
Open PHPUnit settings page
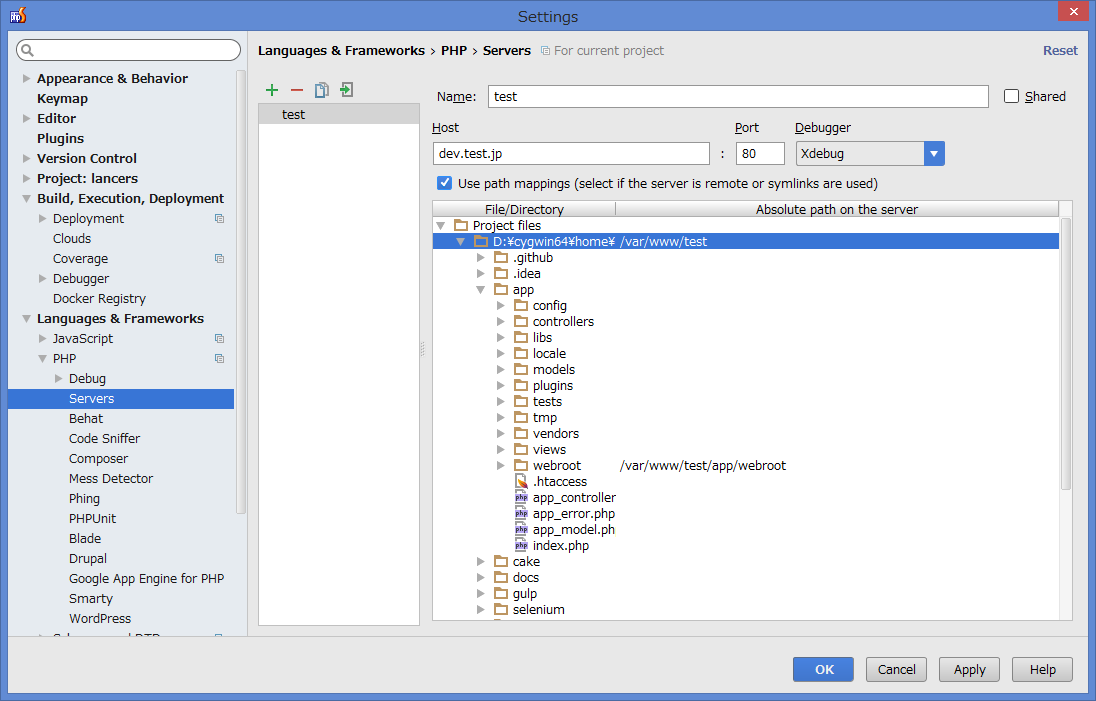[92, 519]
